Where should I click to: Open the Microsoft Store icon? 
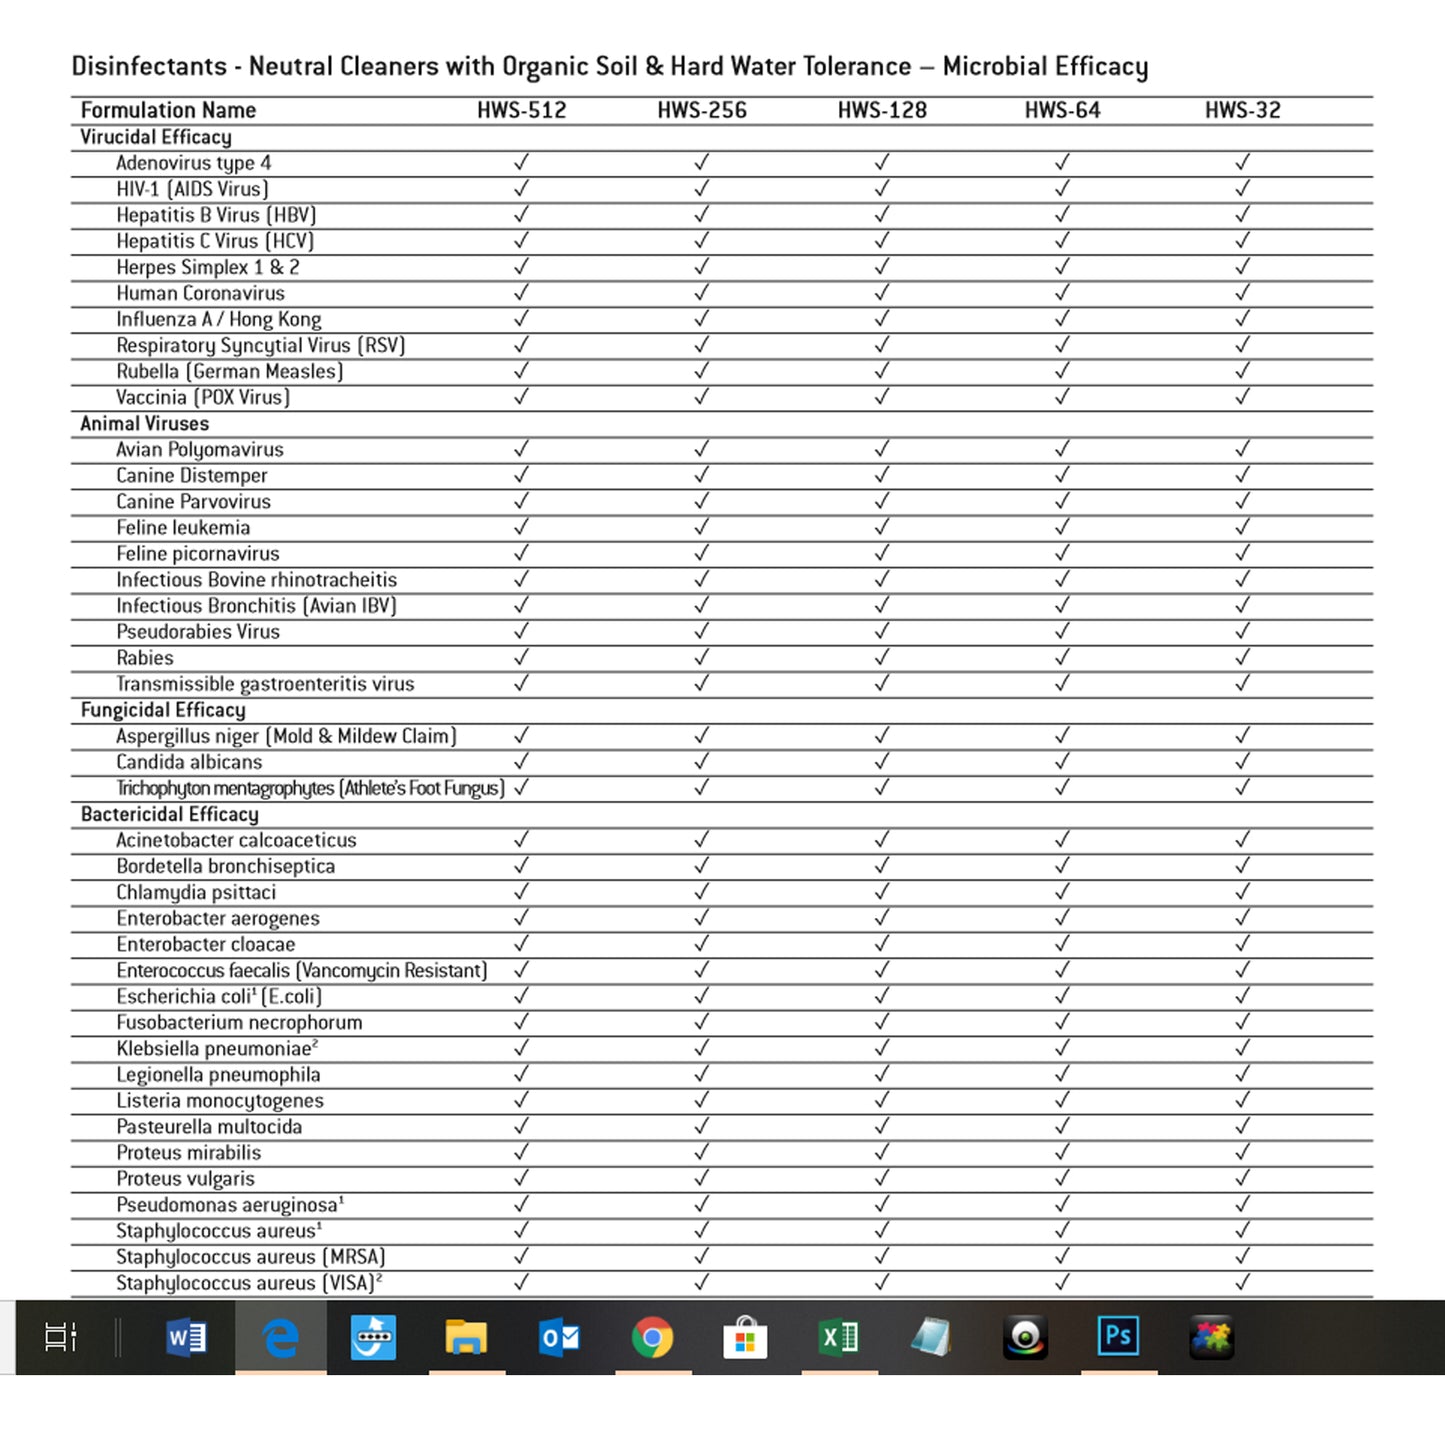pos(745,1337)
